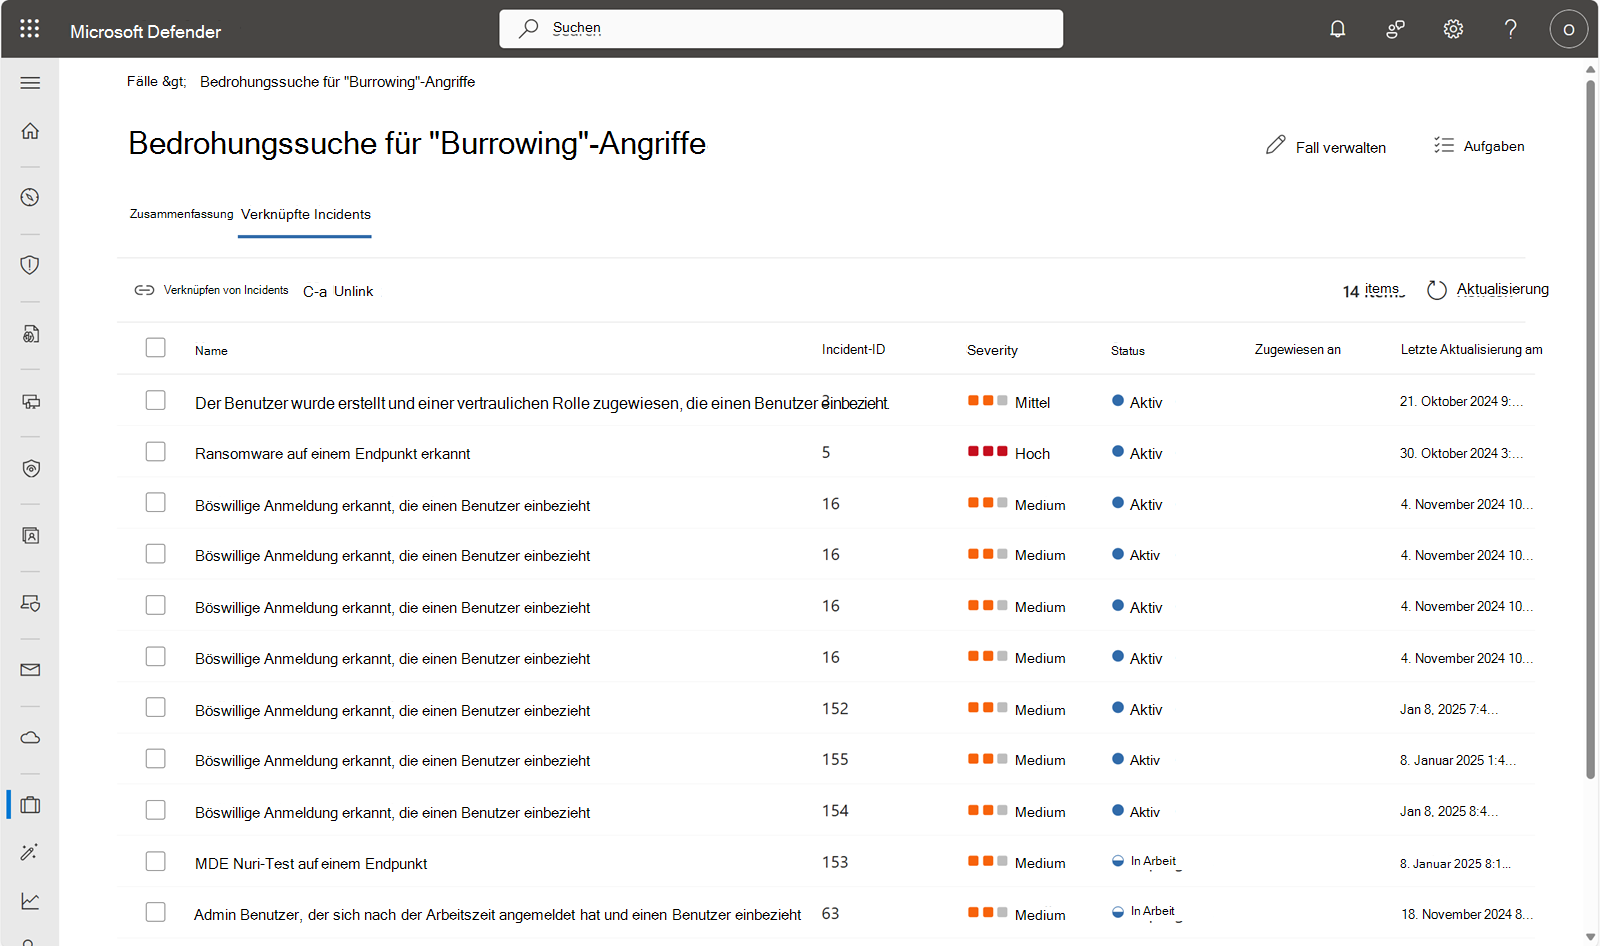Click the magnifier icon in the search box

528,29
